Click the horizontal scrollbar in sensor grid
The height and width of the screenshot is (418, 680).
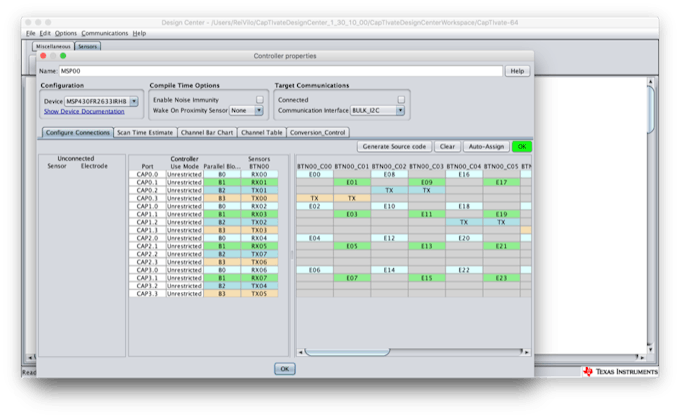(x=347, y=352)
